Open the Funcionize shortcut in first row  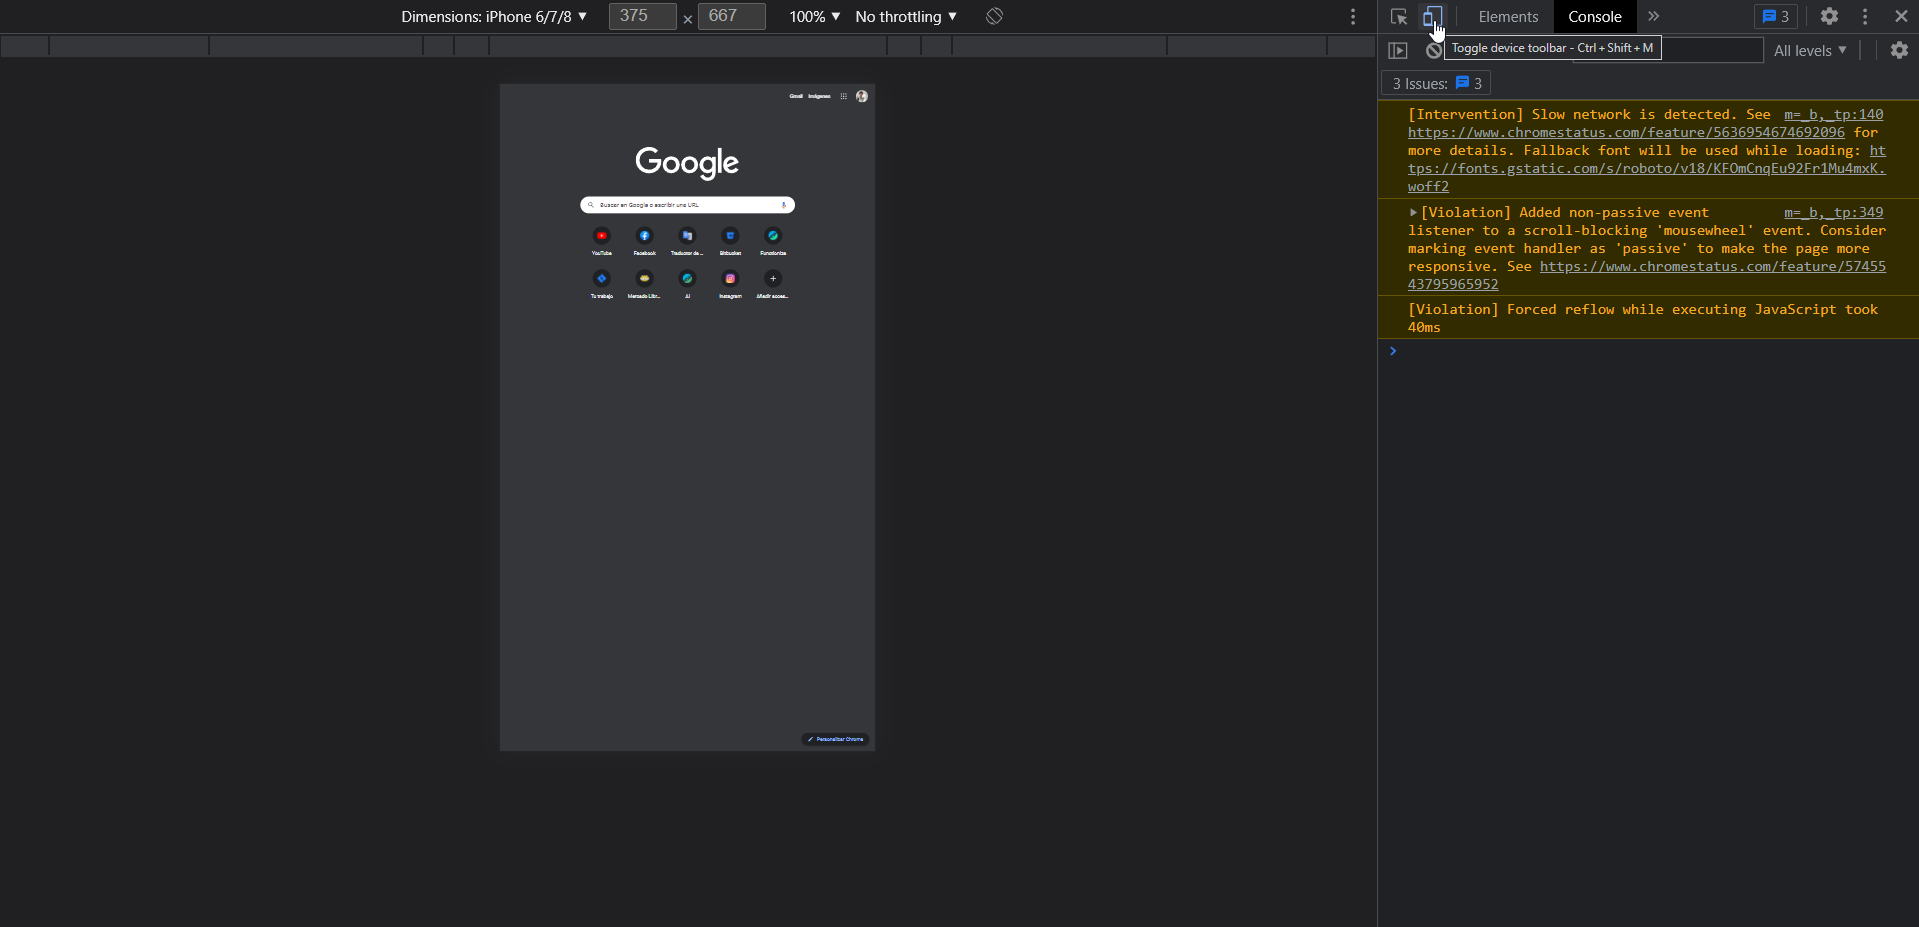(x=773, y=241)
